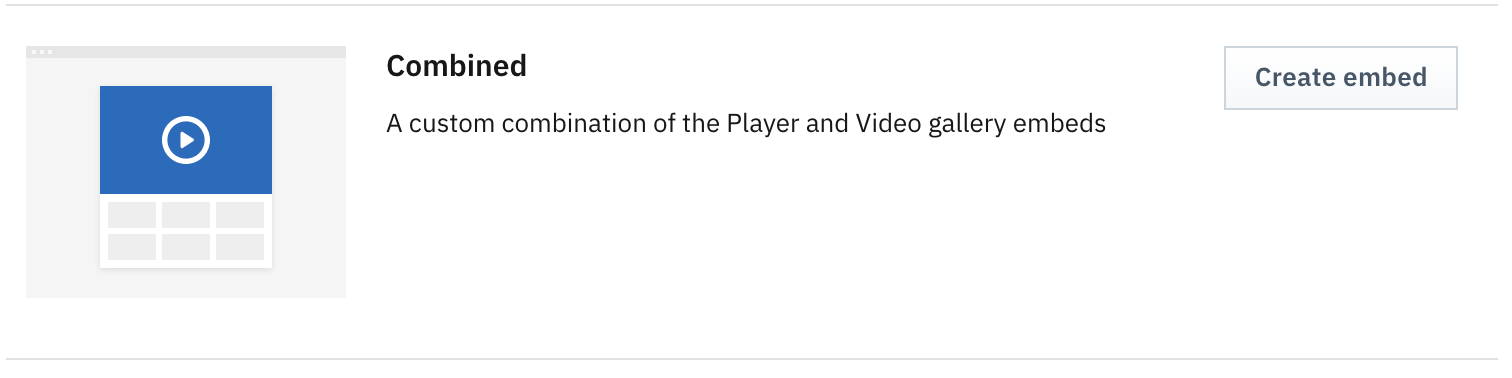Click the gray title bar of the thumbnail
Viewport: 1512px width, 378px height.
tap(186, 51)
